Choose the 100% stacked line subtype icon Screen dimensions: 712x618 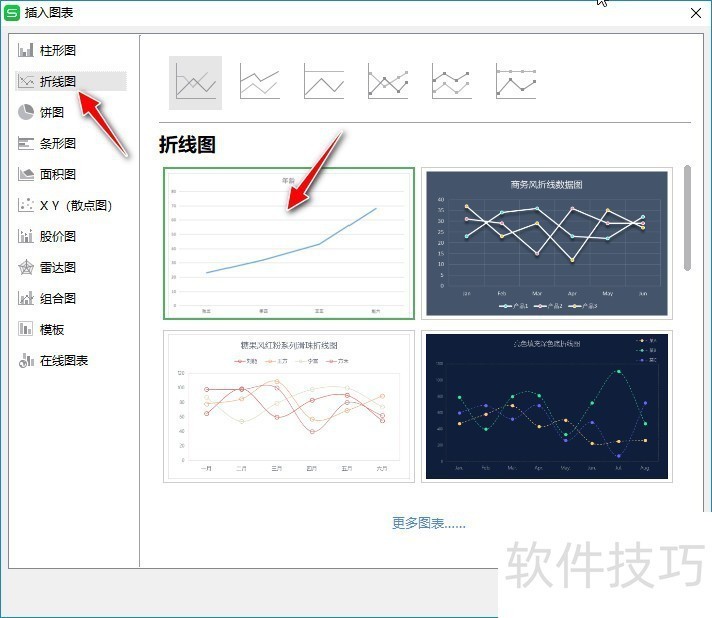tap(323, 83)
